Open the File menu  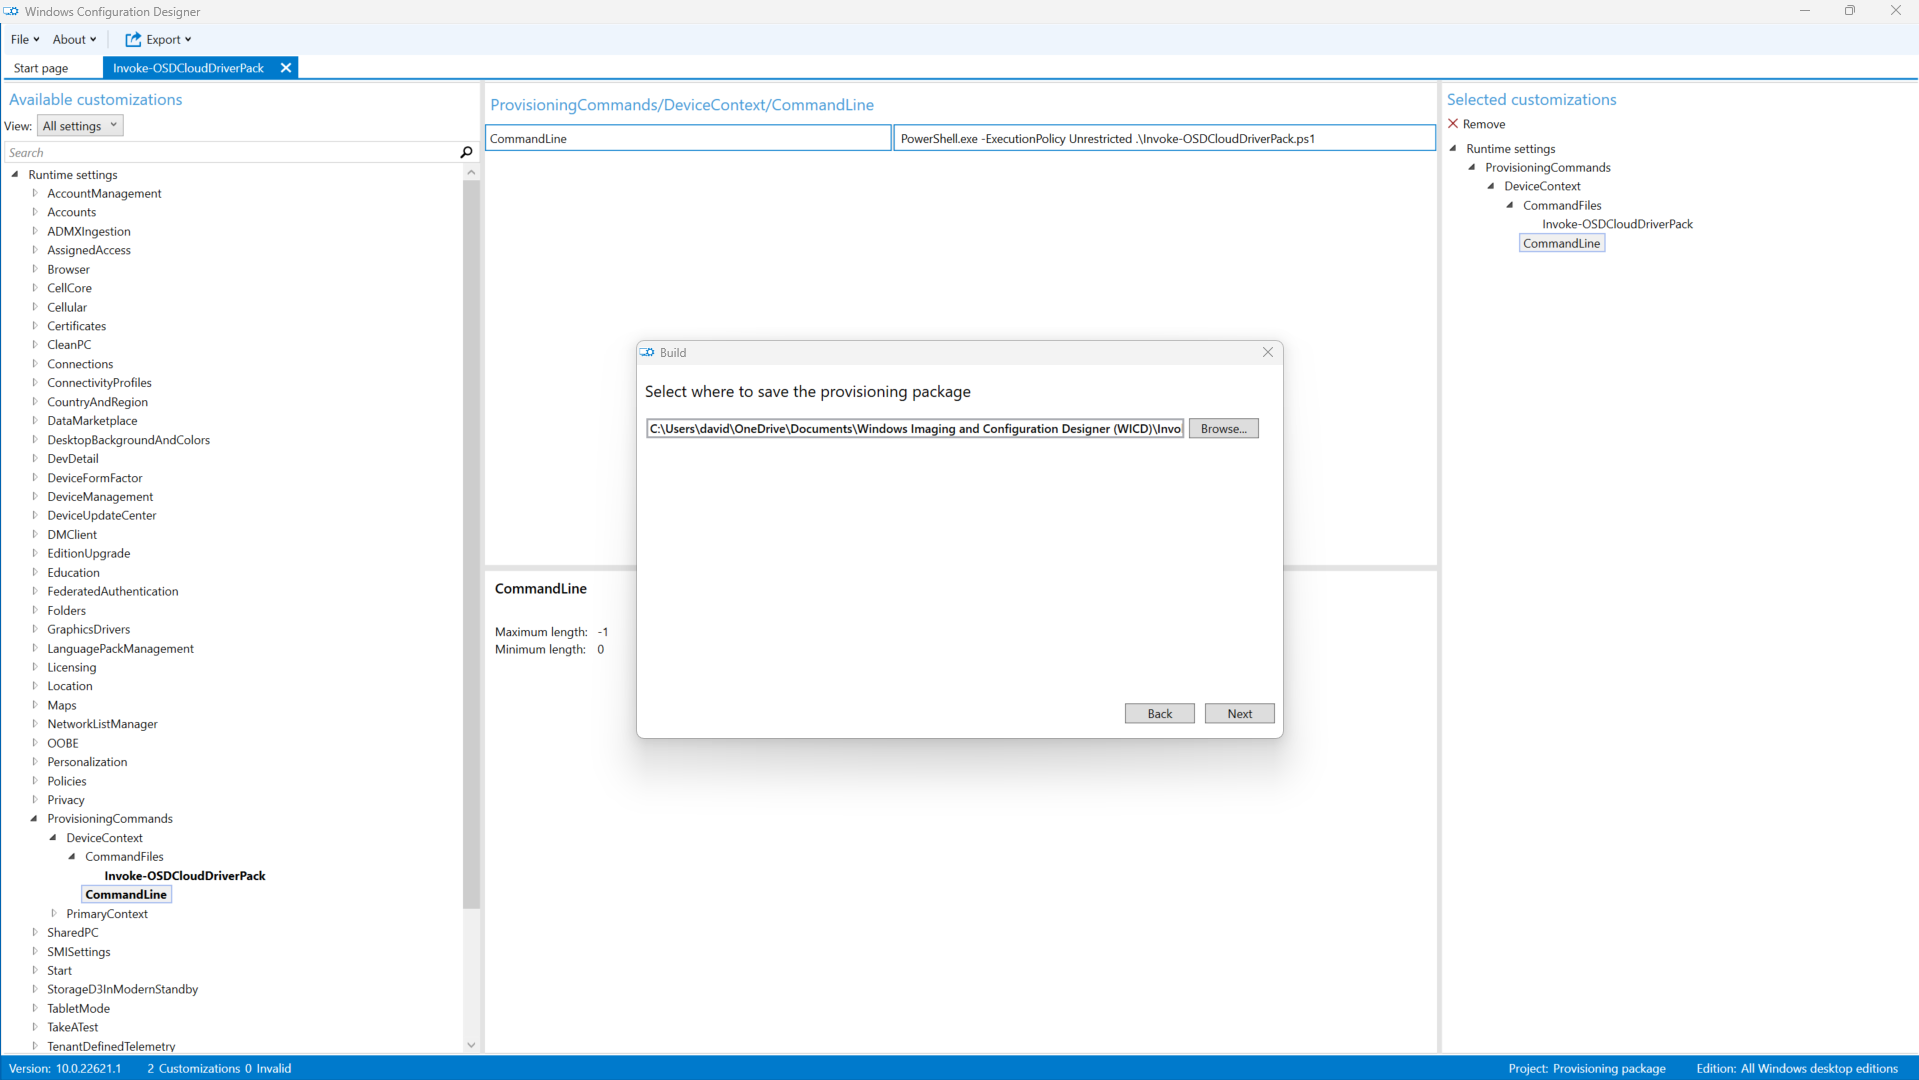pos(24,39)
